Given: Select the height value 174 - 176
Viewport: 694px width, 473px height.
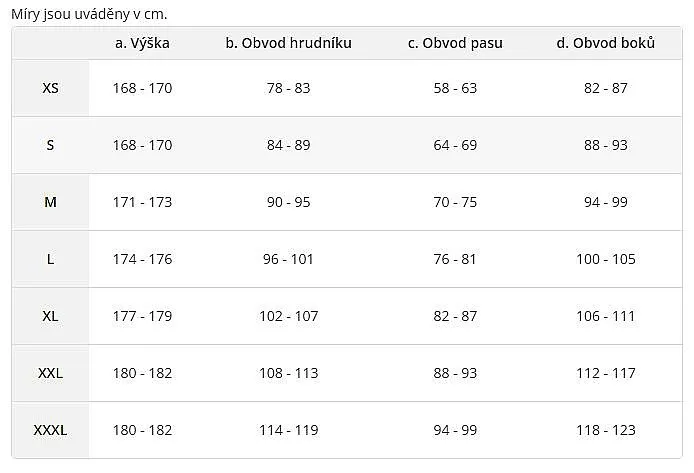Looking at the screenshot, I should pyautogui.click(x=142, y=259).
